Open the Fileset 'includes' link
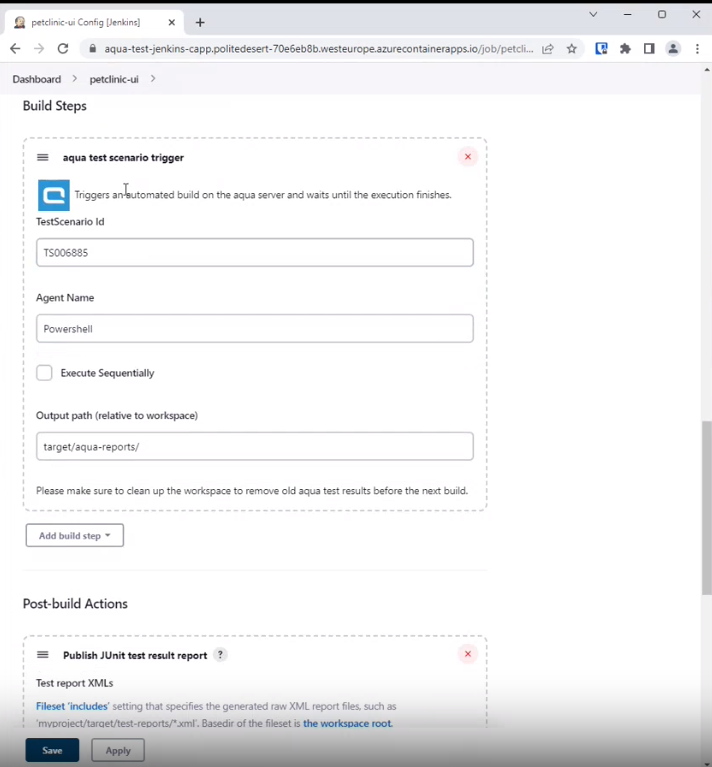Screen dimensions: 712x767 pos(72,706)
